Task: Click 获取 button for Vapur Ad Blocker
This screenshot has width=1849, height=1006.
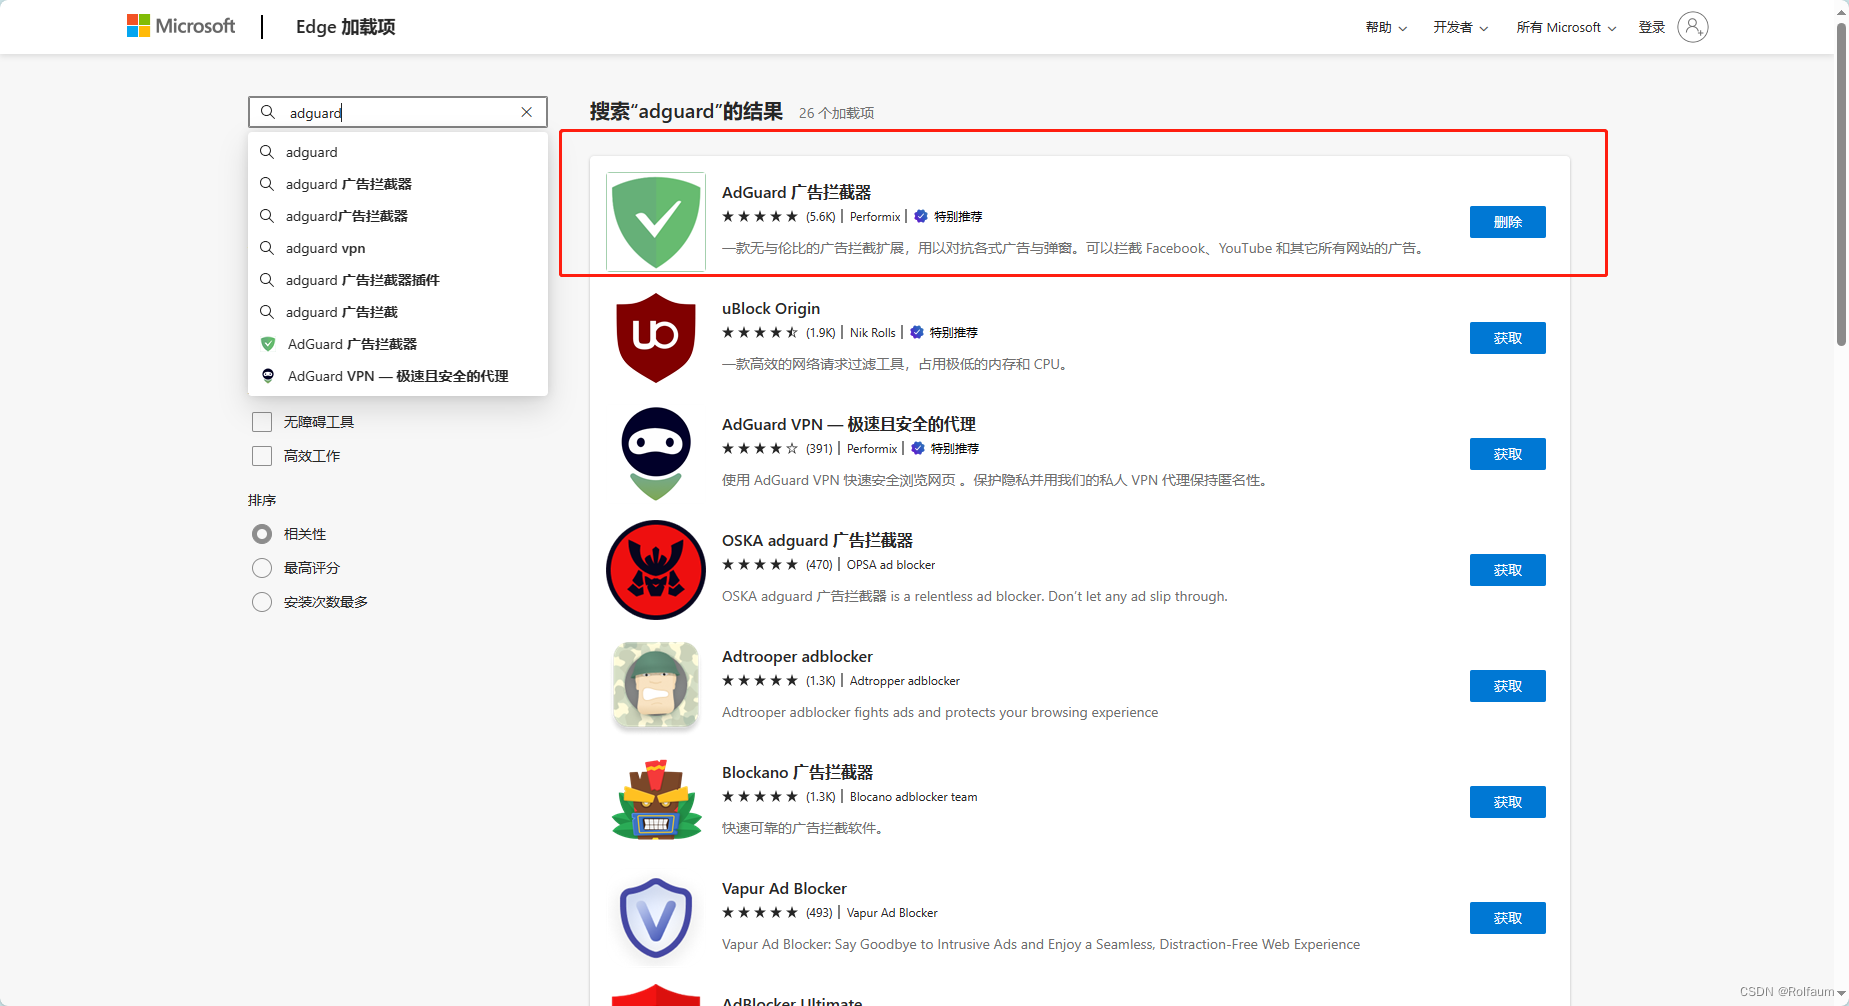Action: [x=1507, y=918]
